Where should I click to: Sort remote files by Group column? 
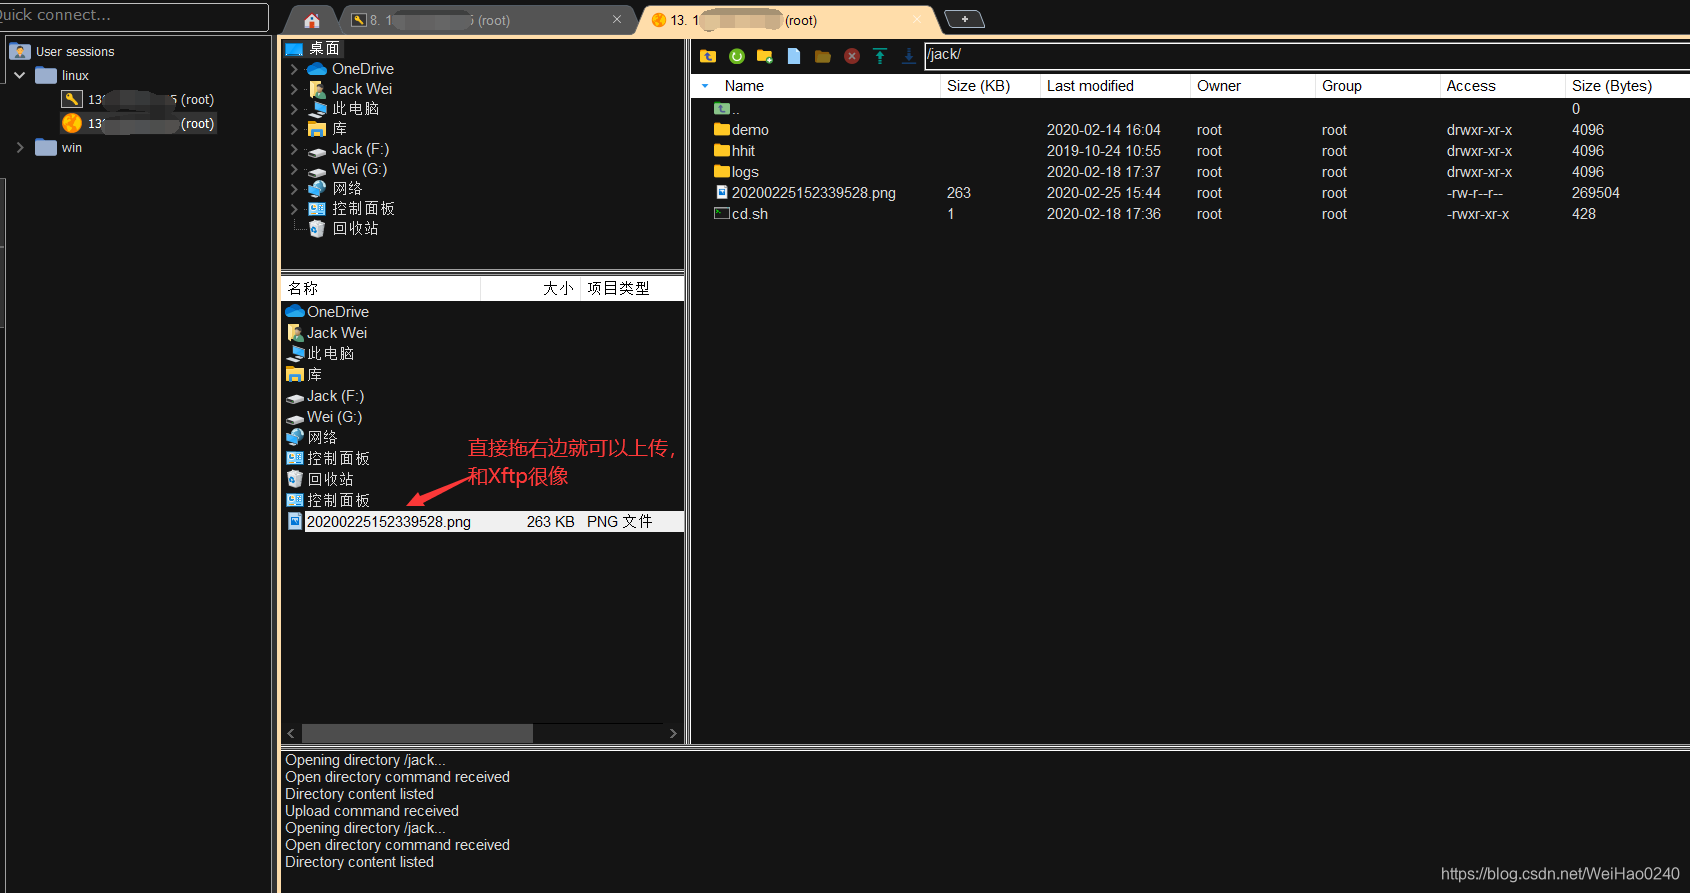click(x=1377, y=86)
